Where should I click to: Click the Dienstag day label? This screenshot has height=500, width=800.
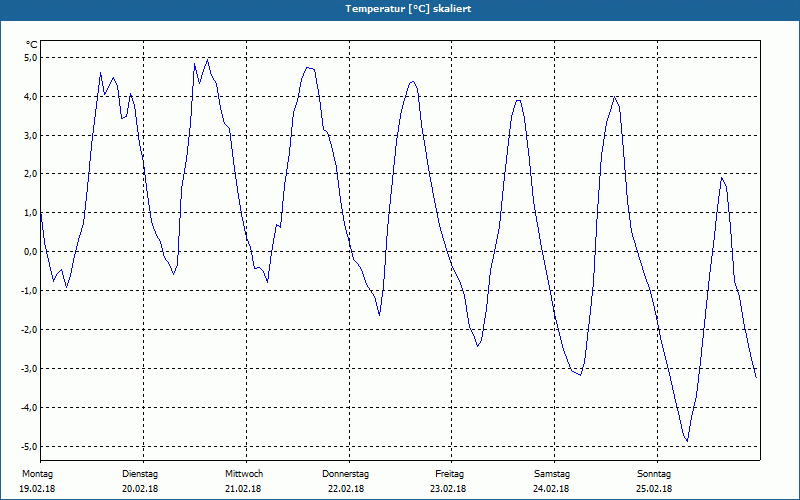click(140, 474)
